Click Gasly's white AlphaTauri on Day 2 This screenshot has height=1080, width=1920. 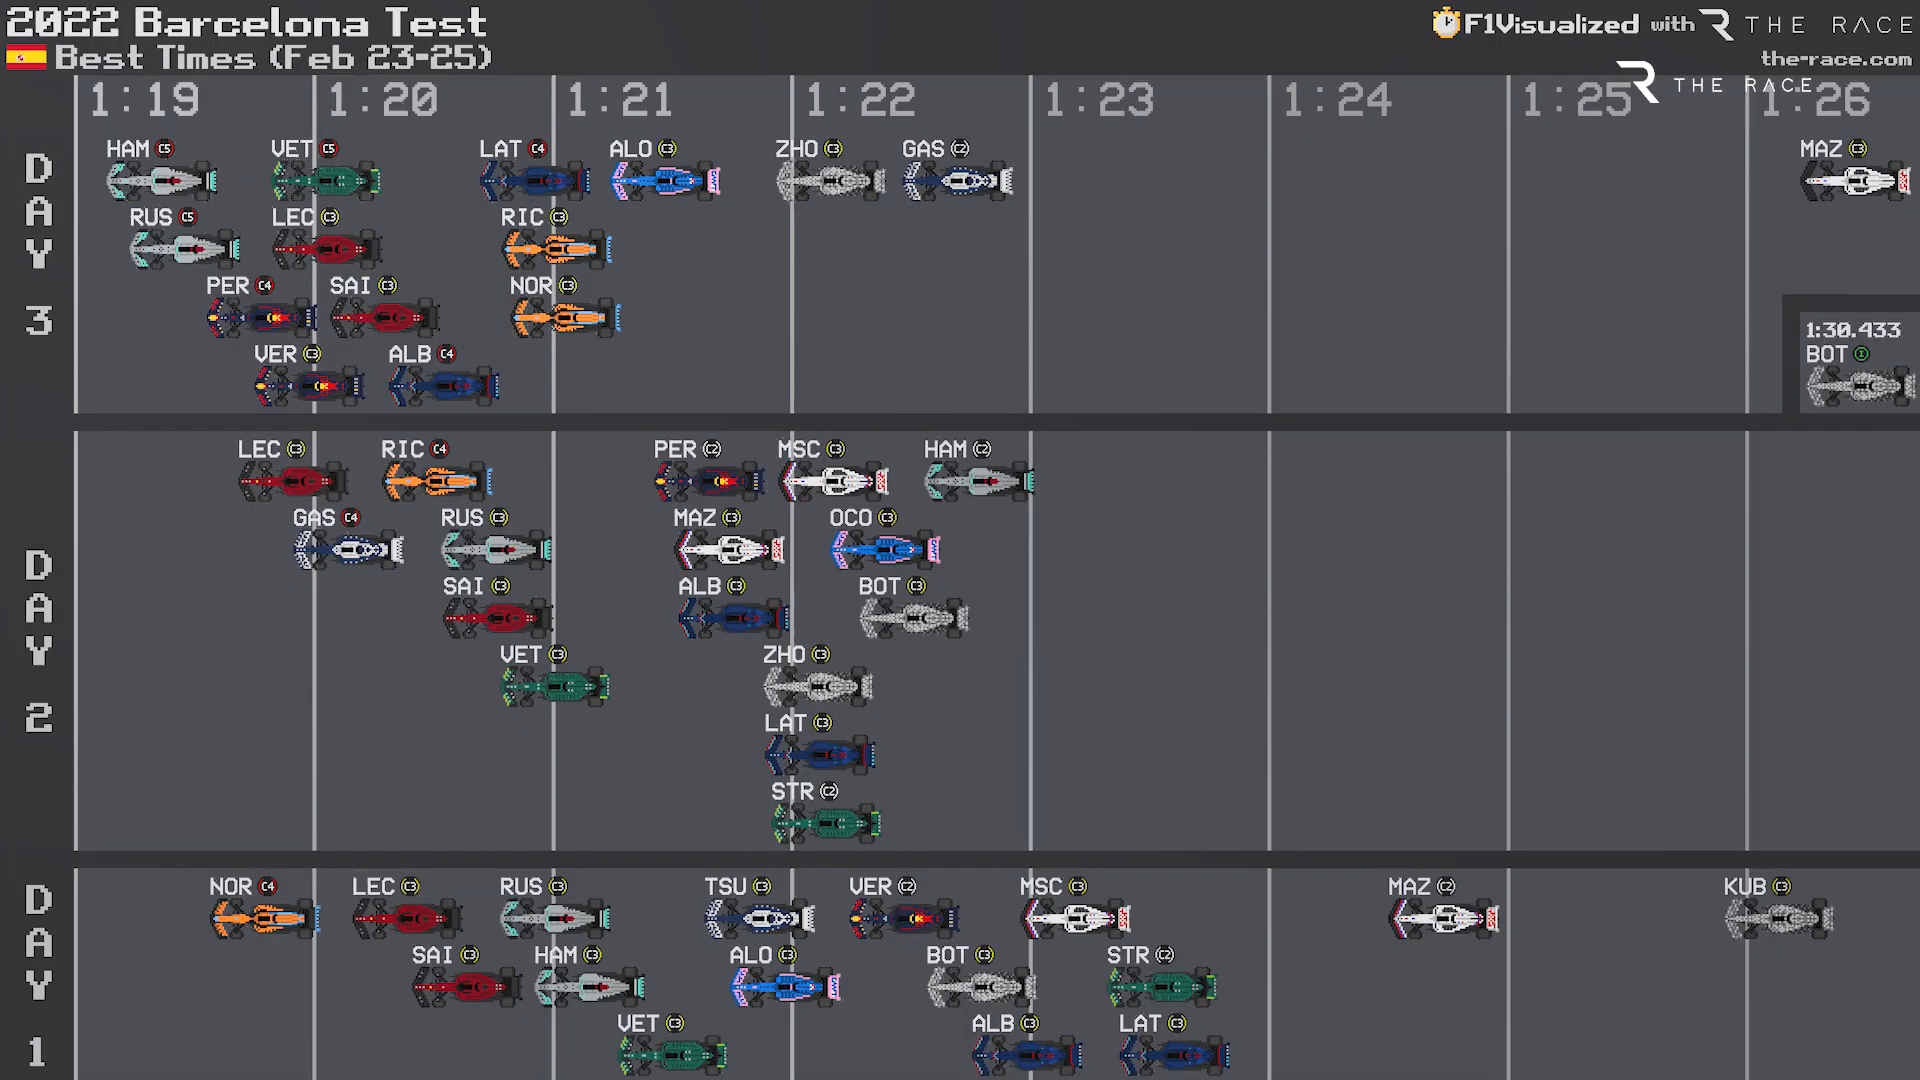(x=348, y=550)
